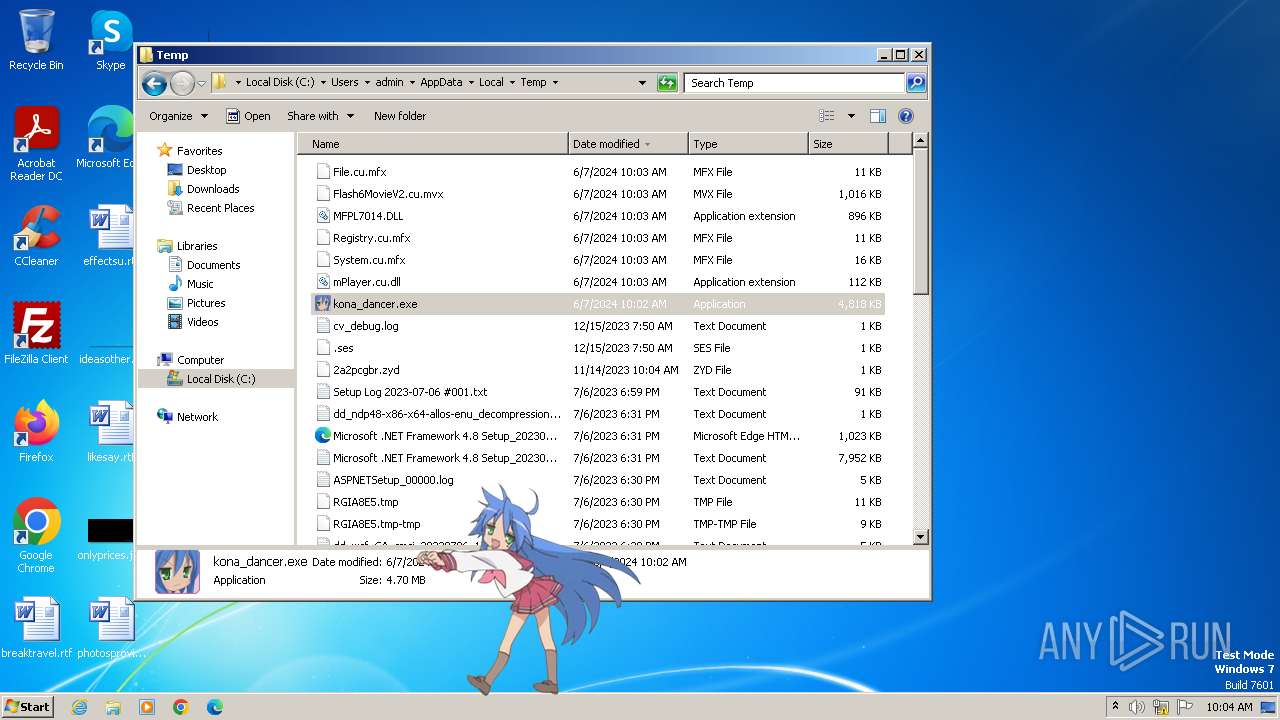1280x720 pixels.
Task: Click the taskbar volume icon
Action: [x=1137, y=707]
